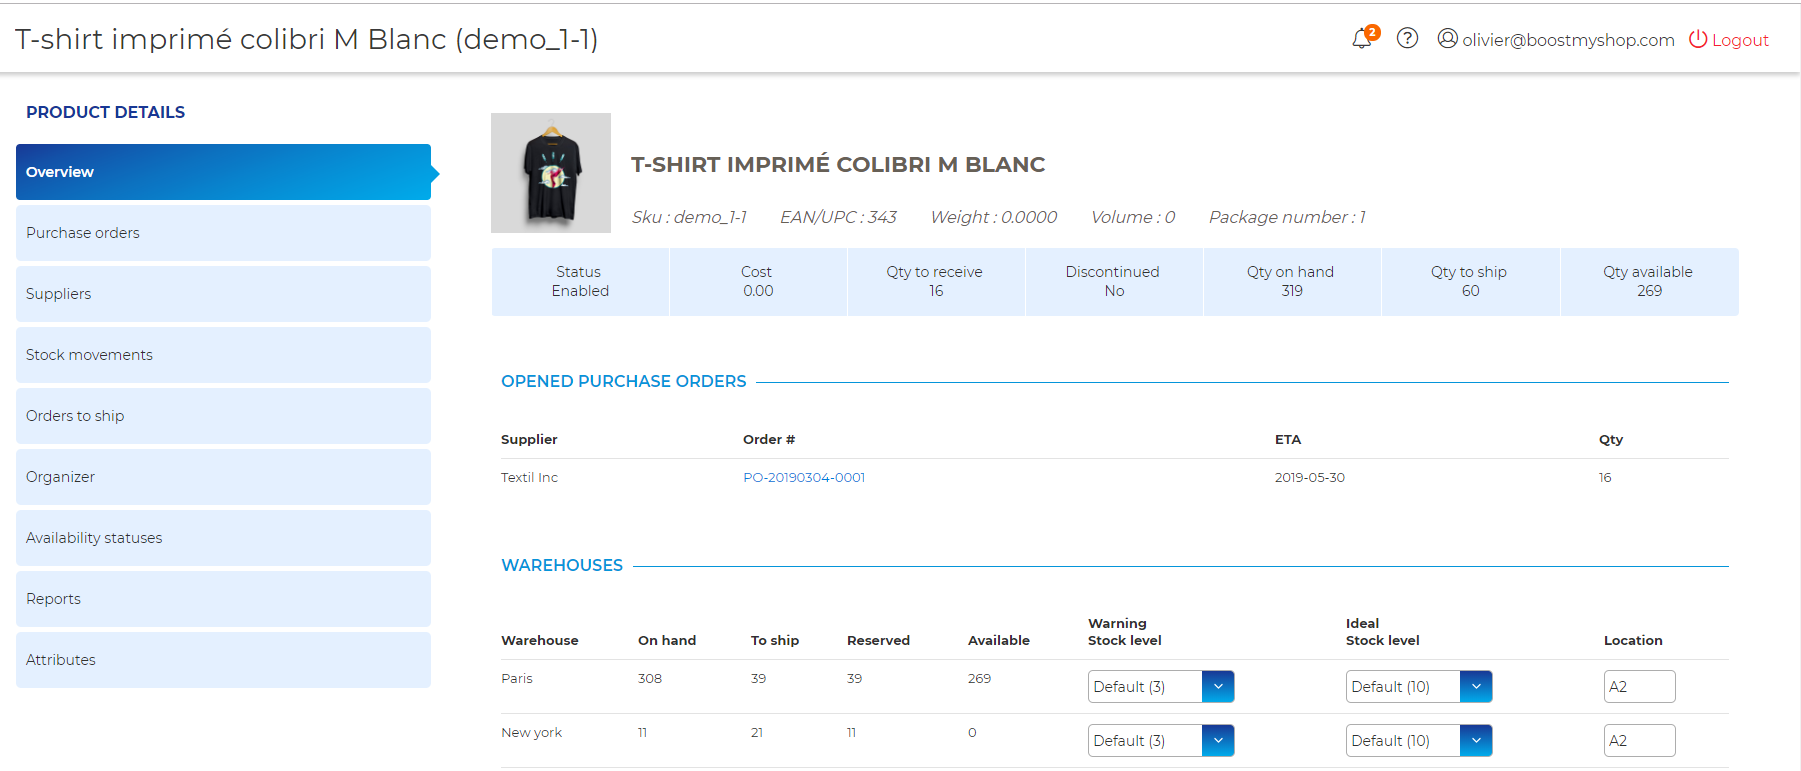The height and width of the screenshot is (771, 1801).
Task: Click the help question mark icon
Action: pos(1407,38)
